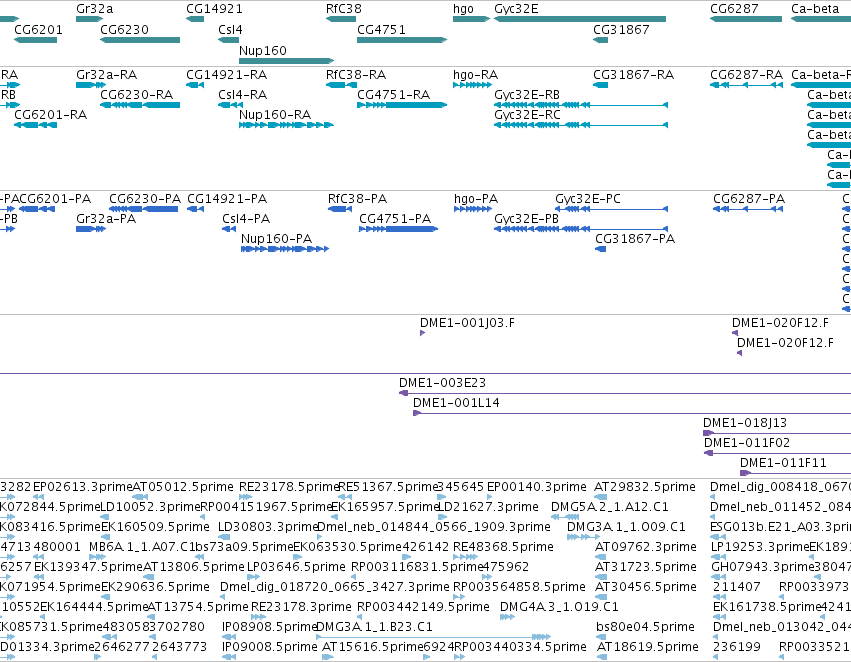Select protein Gyc32E-PC label
851x662 pixels.
[x=588, y=199]
